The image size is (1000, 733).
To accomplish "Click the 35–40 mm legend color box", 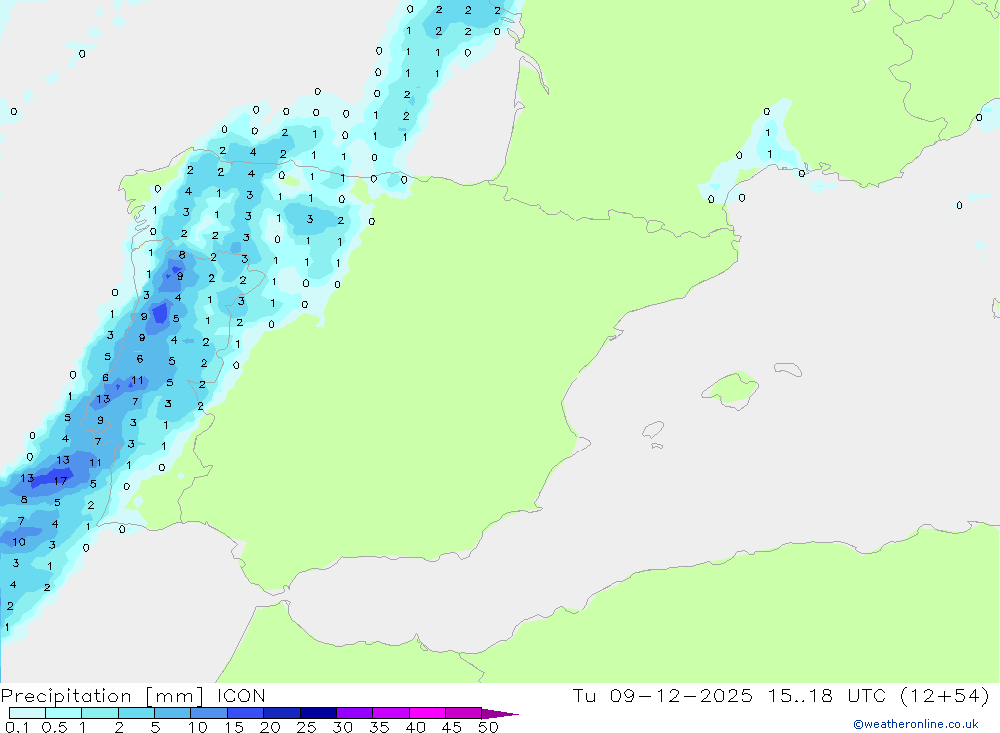I will pos(391,713).
